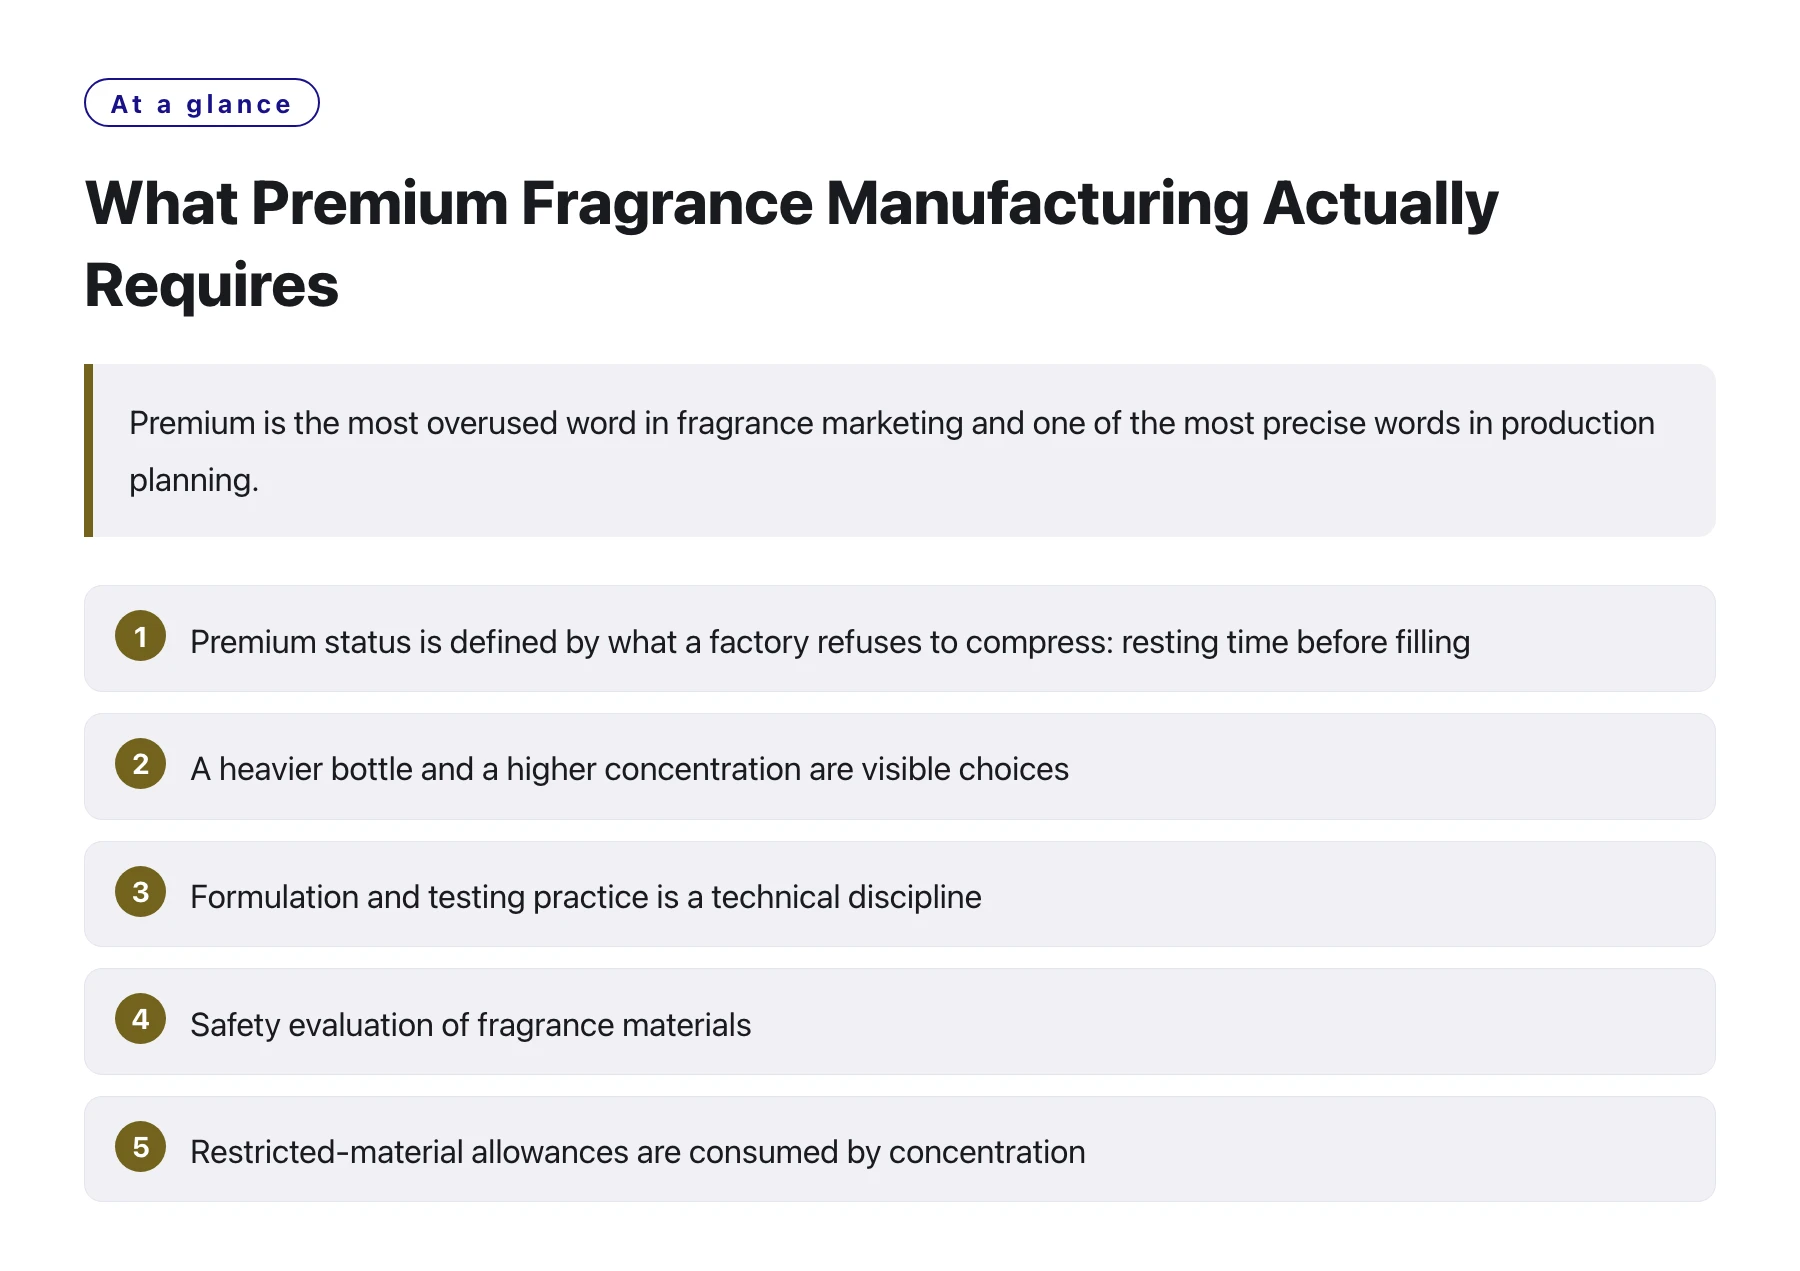The width and height of the screenshot is (1800, 1271).
Task: Open "Safety evaluation of fragrance materials" item
Action: click(470, 1025)
